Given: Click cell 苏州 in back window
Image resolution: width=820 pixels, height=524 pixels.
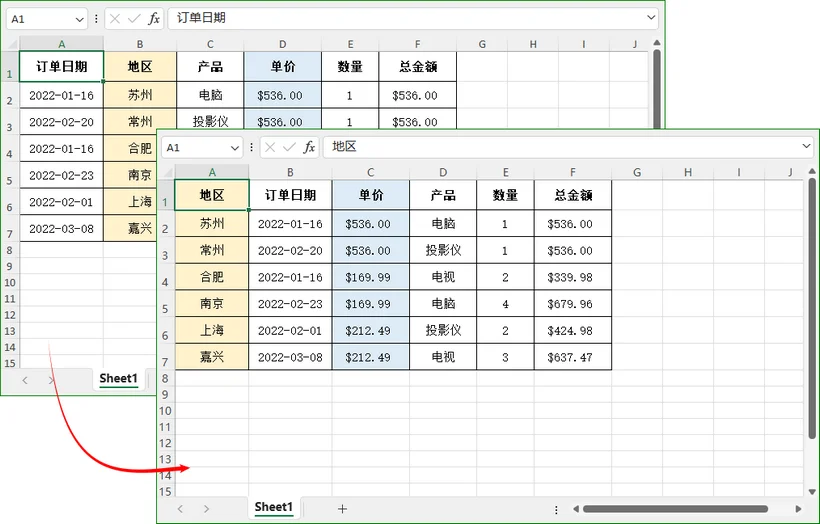Looking at the screenshot, I should pyautogui.click(x=140, y=95).
